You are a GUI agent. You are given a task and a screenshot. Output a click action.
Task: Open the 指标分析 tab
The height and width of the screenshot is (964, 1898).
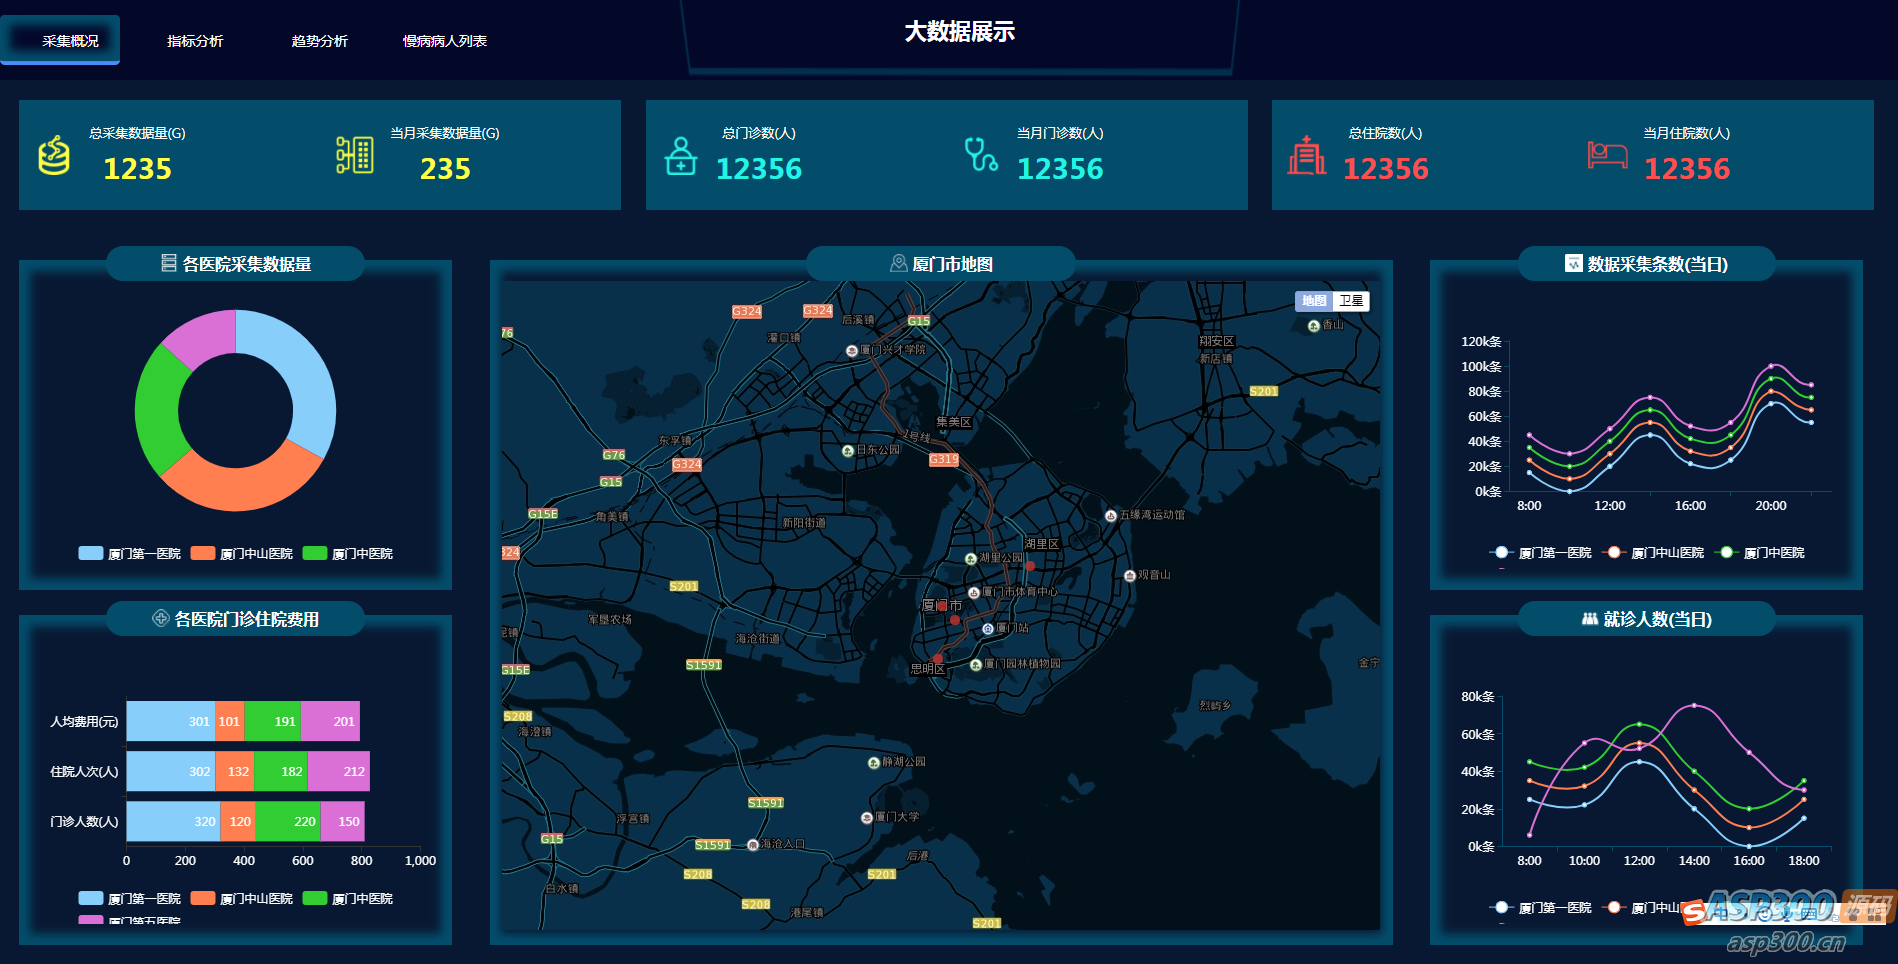pos(195,41)
